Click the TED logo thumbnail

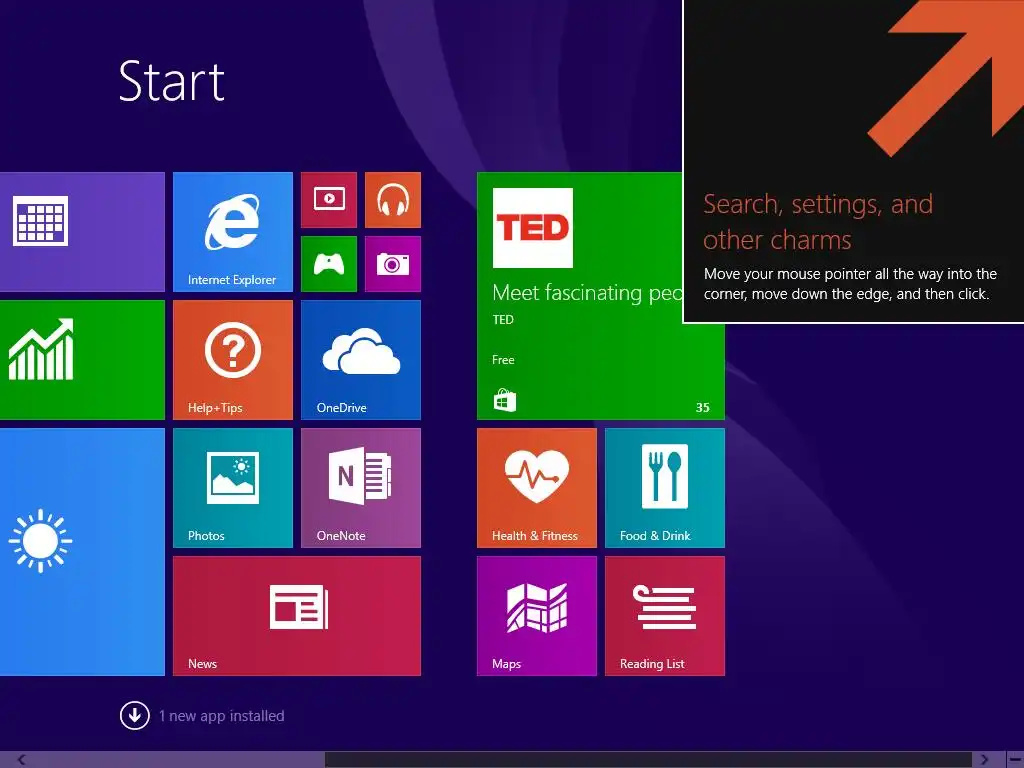[x=532, y=228]
